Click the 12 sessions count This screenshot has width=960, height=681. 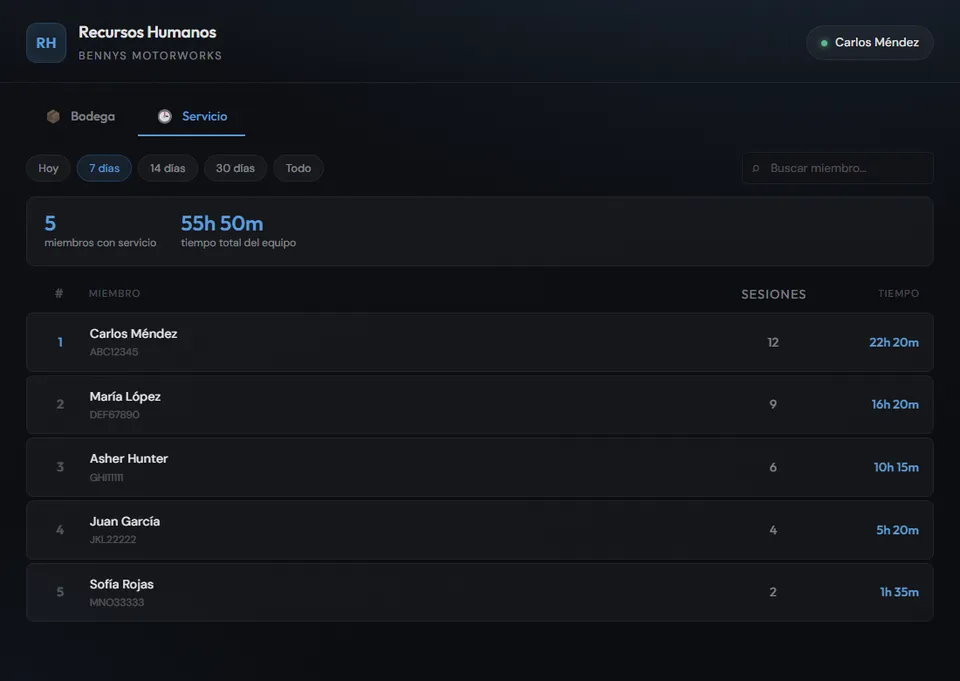(773, 343)
